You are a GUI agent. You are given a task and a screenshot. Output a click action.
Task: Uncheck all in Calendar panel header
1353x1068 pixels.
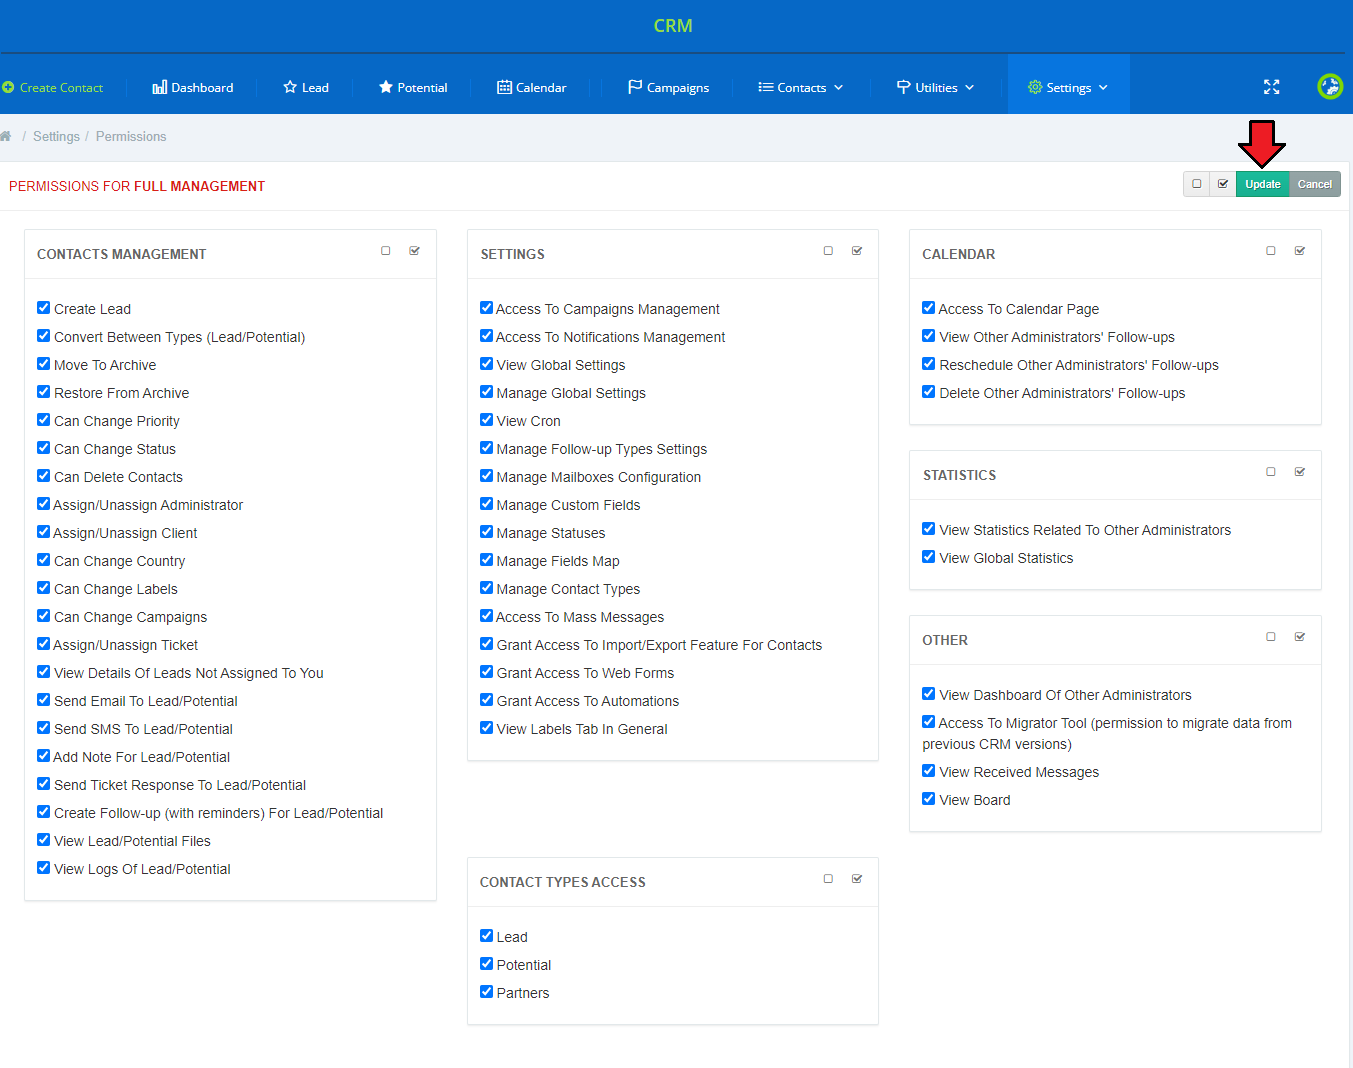tap(1271, 251)
